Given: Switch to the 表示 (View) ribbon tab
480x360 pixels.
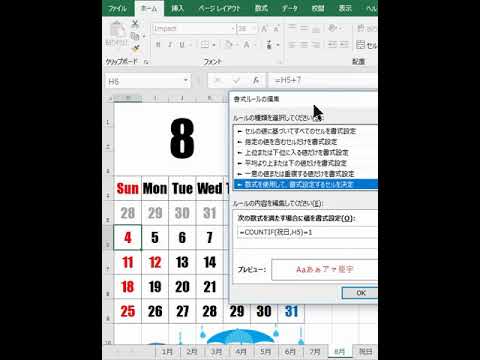Looking at the screenshot, I should point(345,8).
